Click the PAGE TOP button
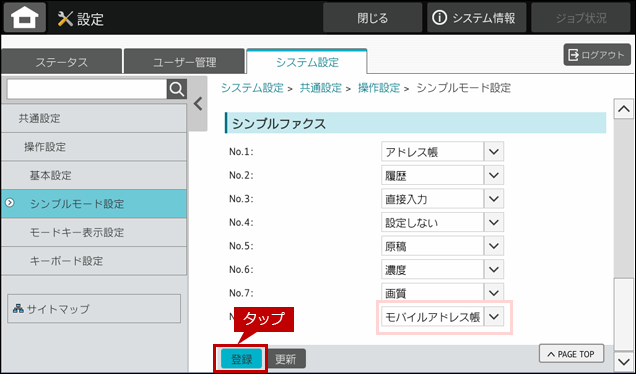 [x=571, y=354]
